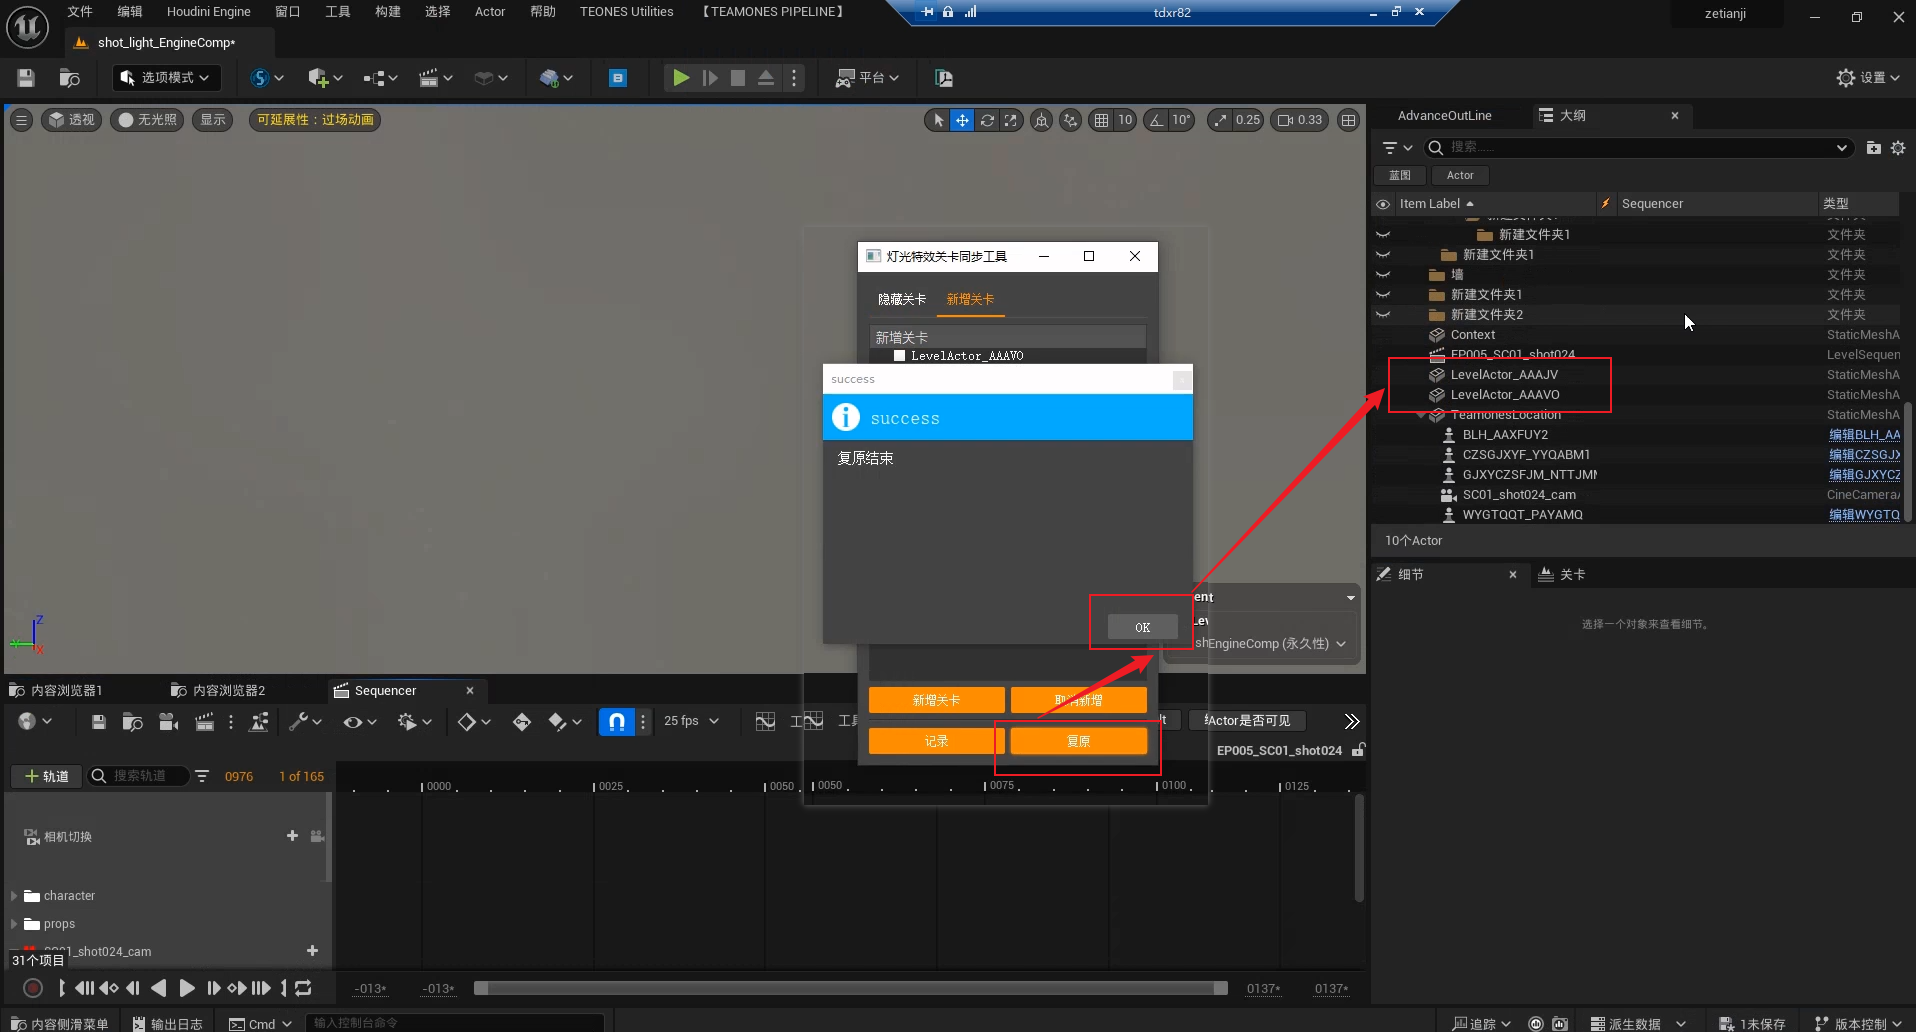Open the Houdini Engine menu
This screenshot has height=1032, width=1916.
(208, 12)
